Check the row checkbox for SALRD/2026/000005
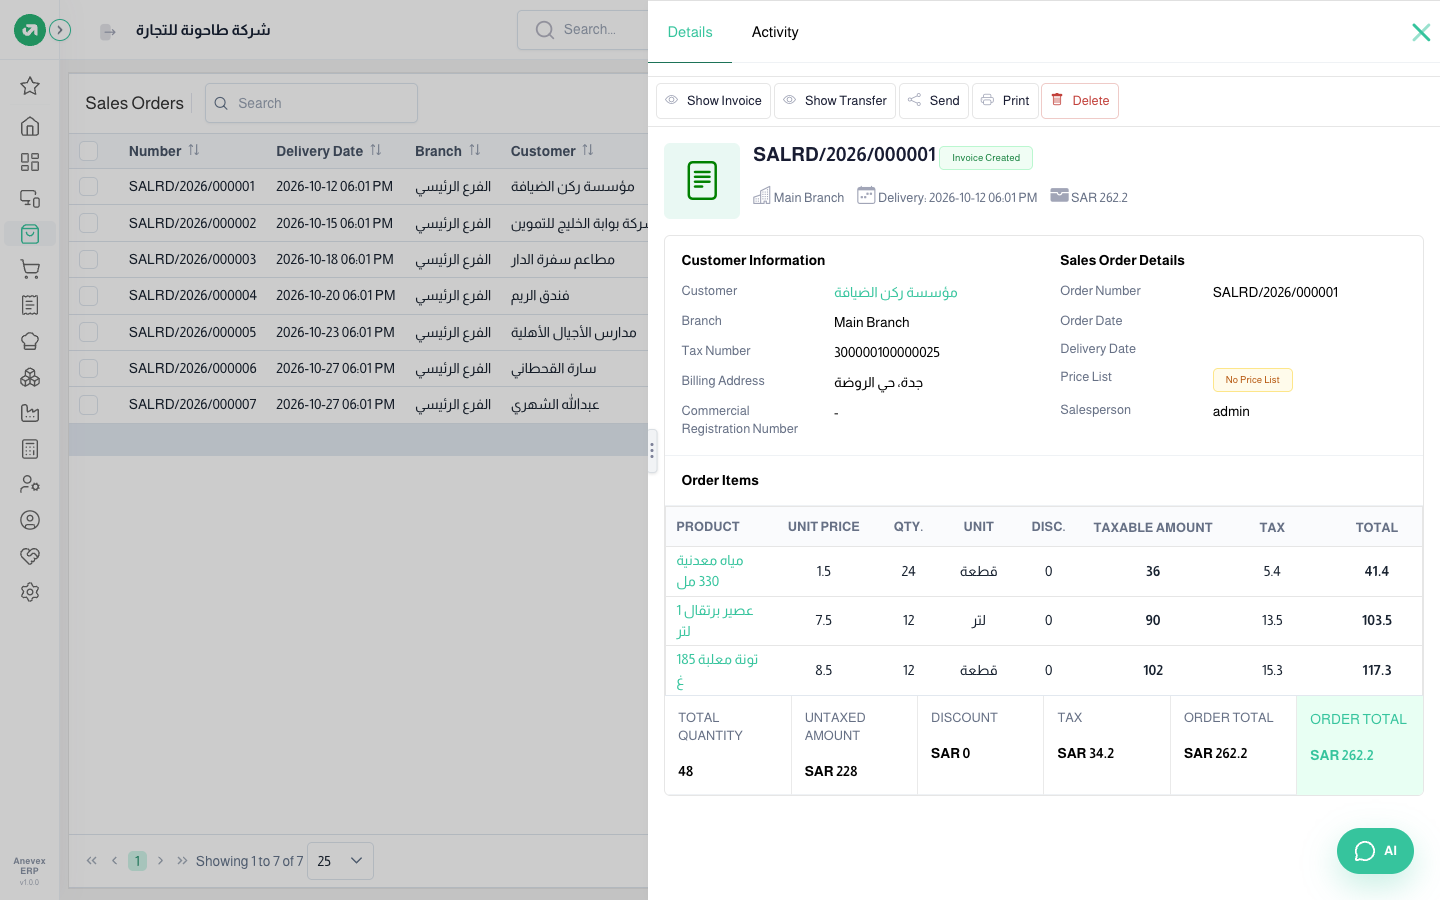Screen dimensions: 1440x900 click(x=89, y=332)
